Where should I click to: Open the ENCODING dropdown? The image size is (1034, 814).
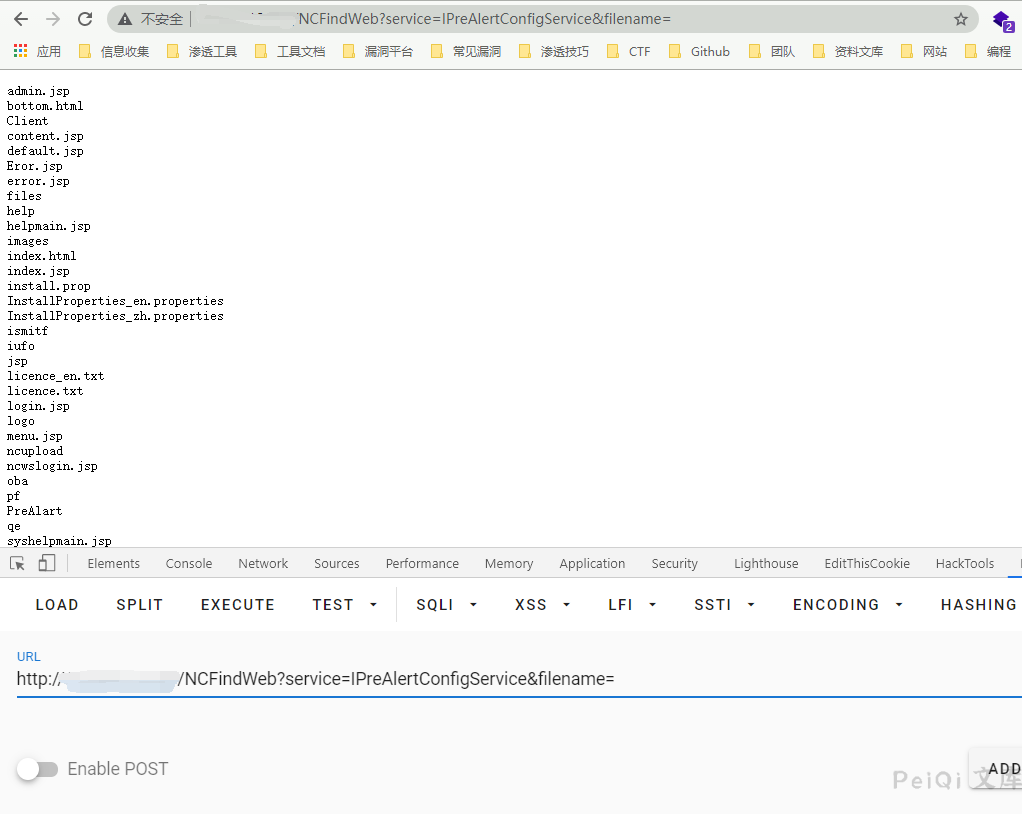pos(847,605)
